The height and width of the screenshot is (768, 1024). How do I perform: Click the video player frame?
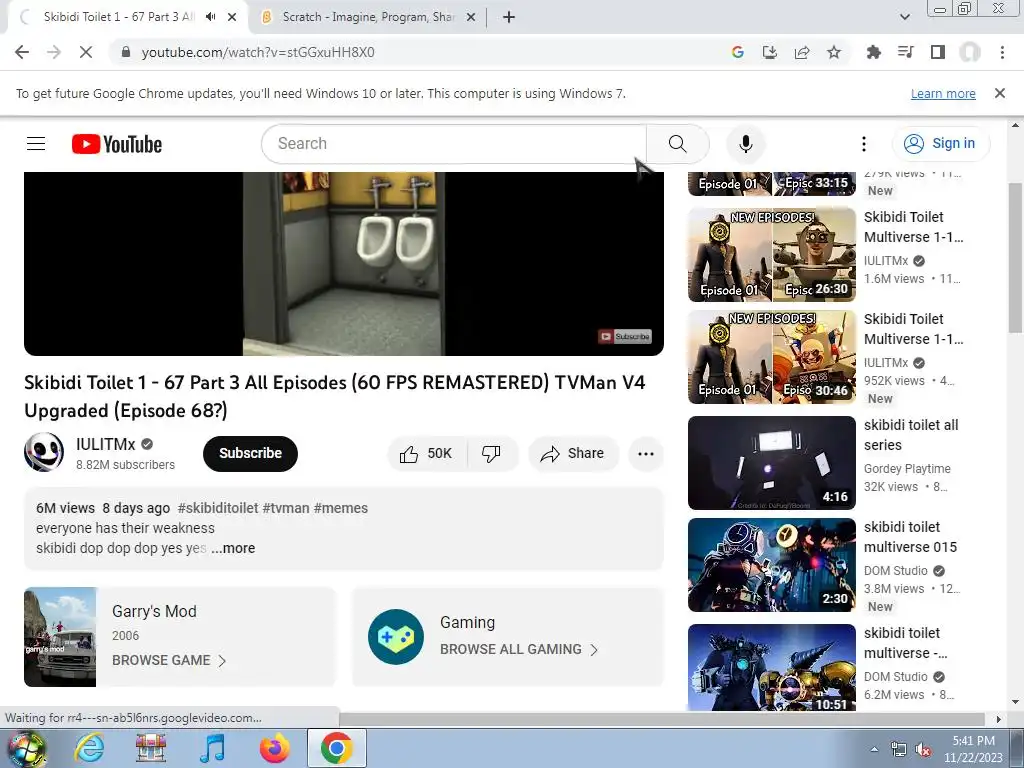pos(344,263)
